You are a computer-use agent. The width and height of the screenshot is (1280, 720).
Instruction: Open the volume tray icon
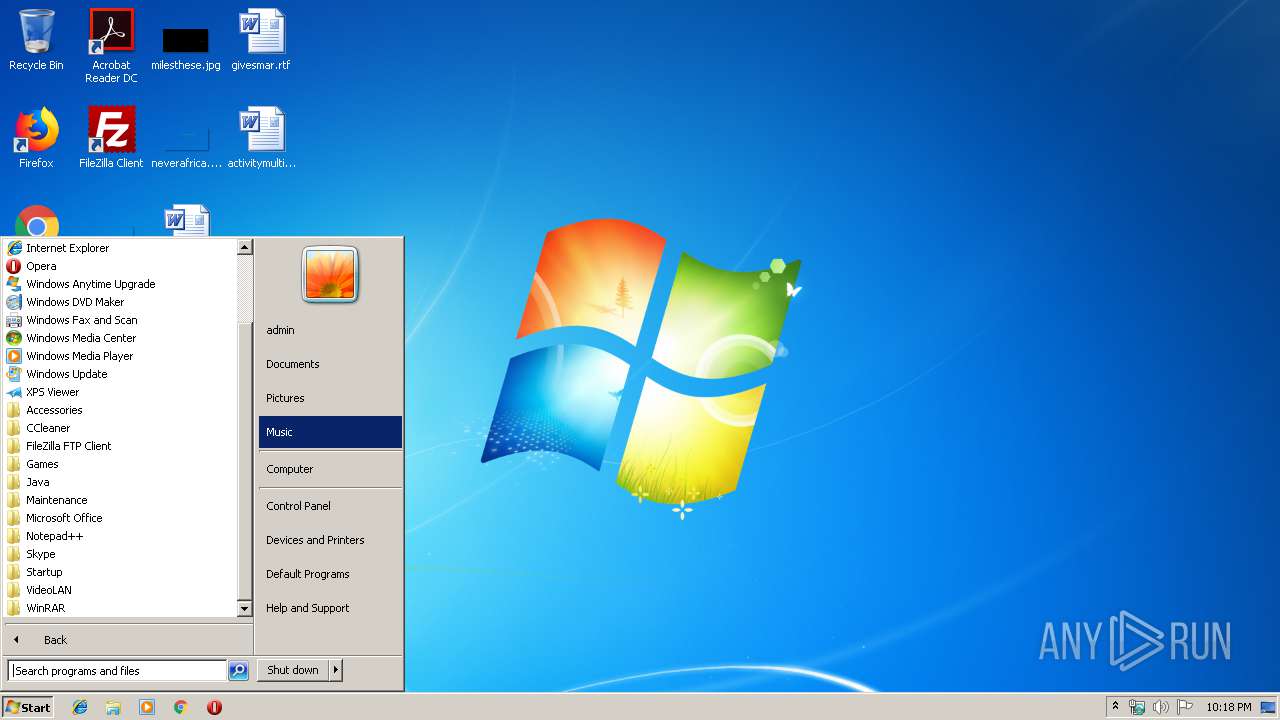[1160, 707]
